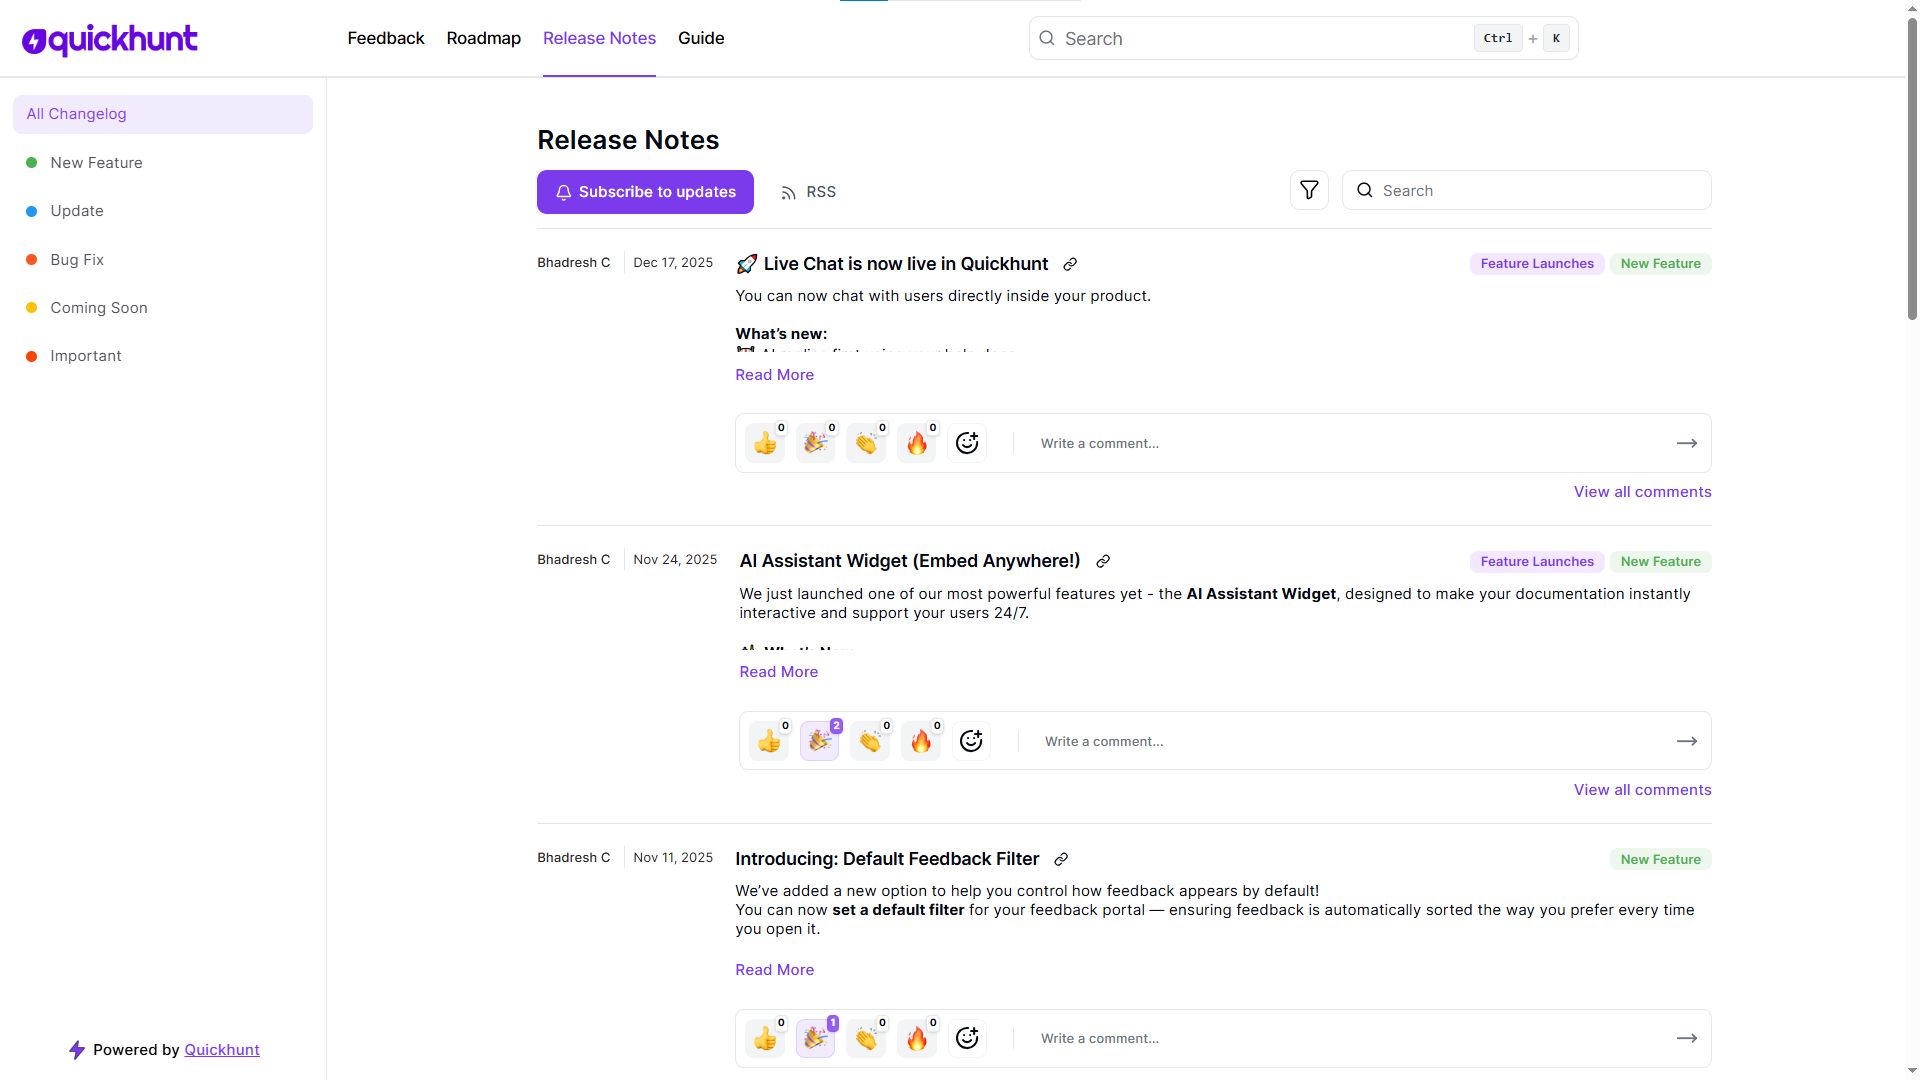The image size is (1920, 1080).
Task: Send comment arrow on Live Chat post
Action: point(1687,443)
